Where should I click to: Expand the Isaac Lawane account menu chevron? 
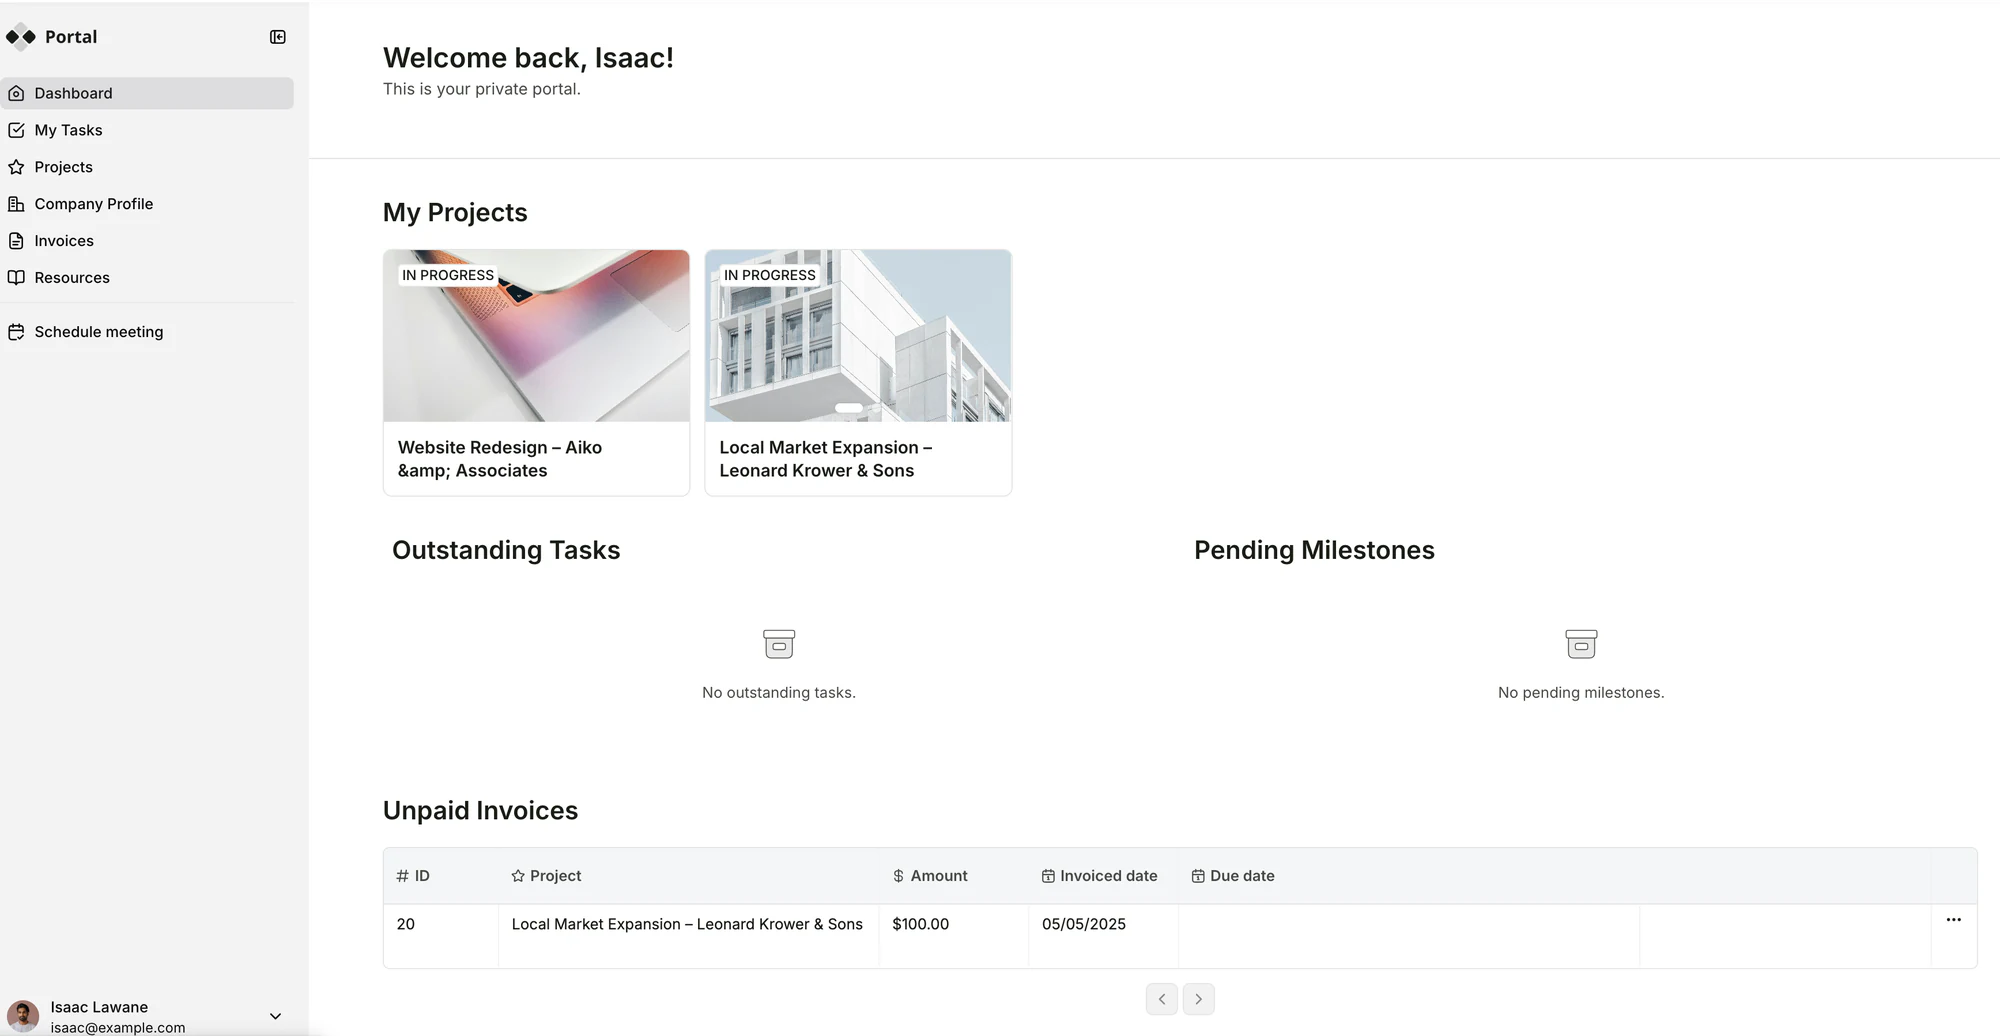pyautogui.click(x=276, y=1016)
